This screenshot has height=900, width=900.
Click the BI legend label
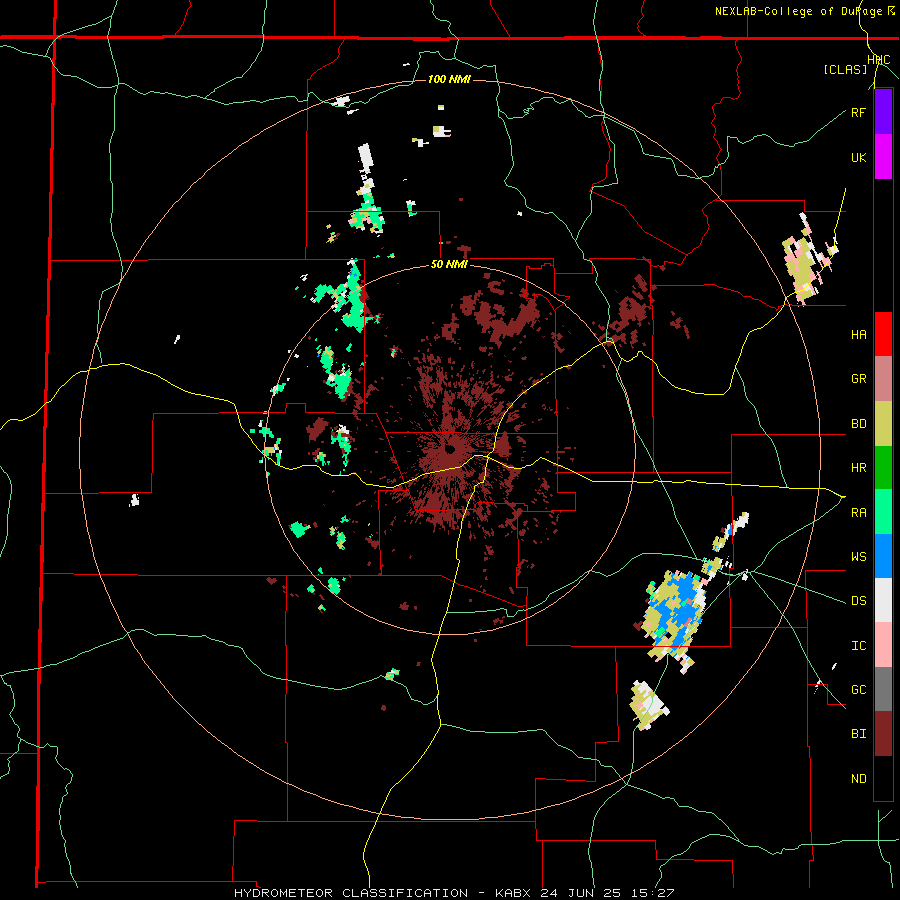click(x=858, y=734)
